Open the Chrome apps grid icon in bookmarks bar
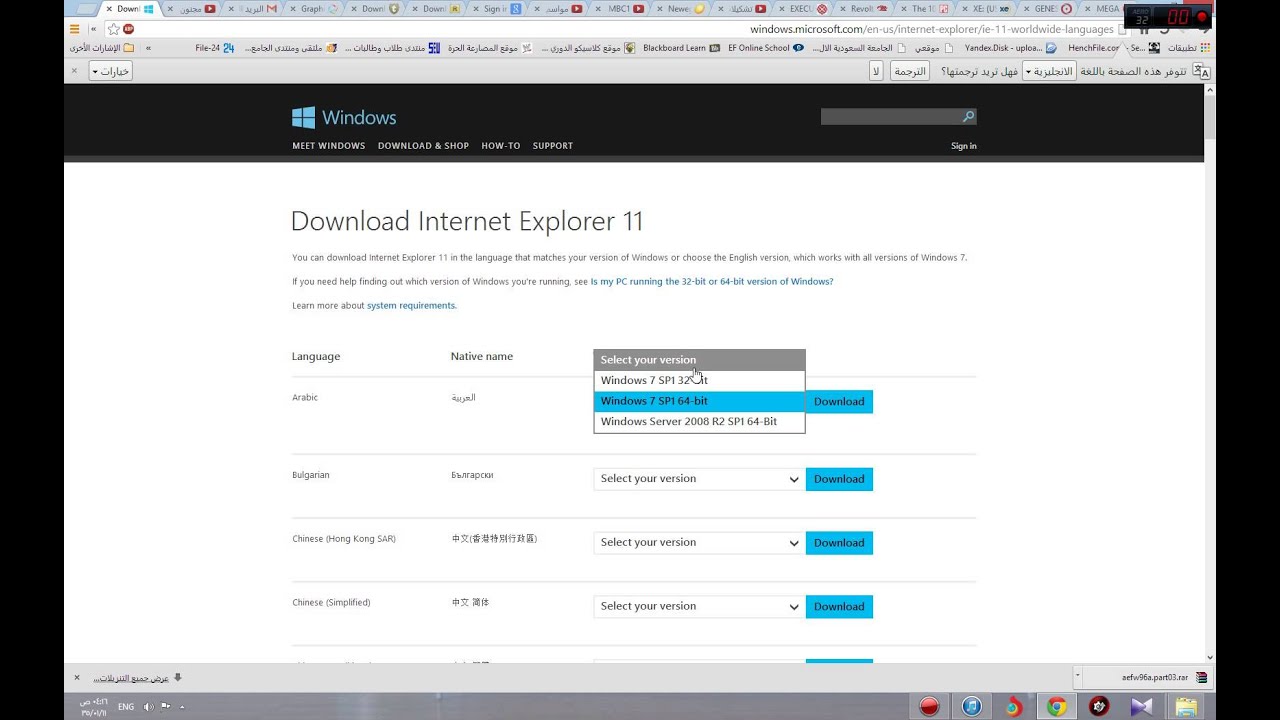The image size is (1280, 720). coord(1205,47)
